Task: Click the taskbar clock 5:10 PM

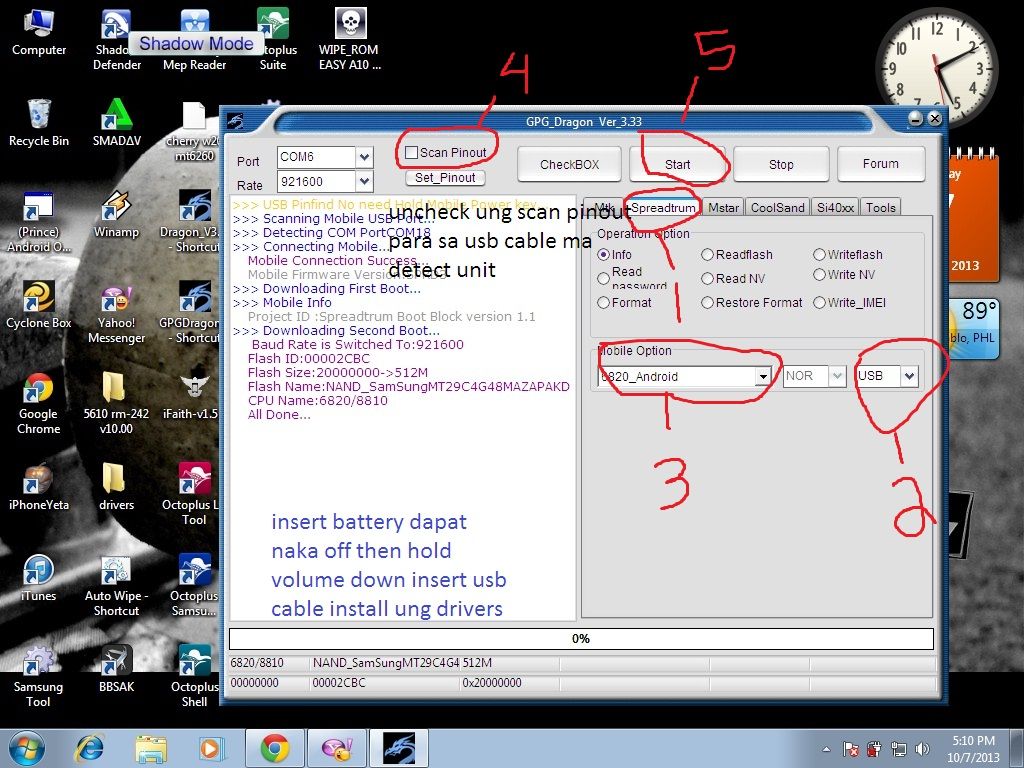Action: [973, 749]
